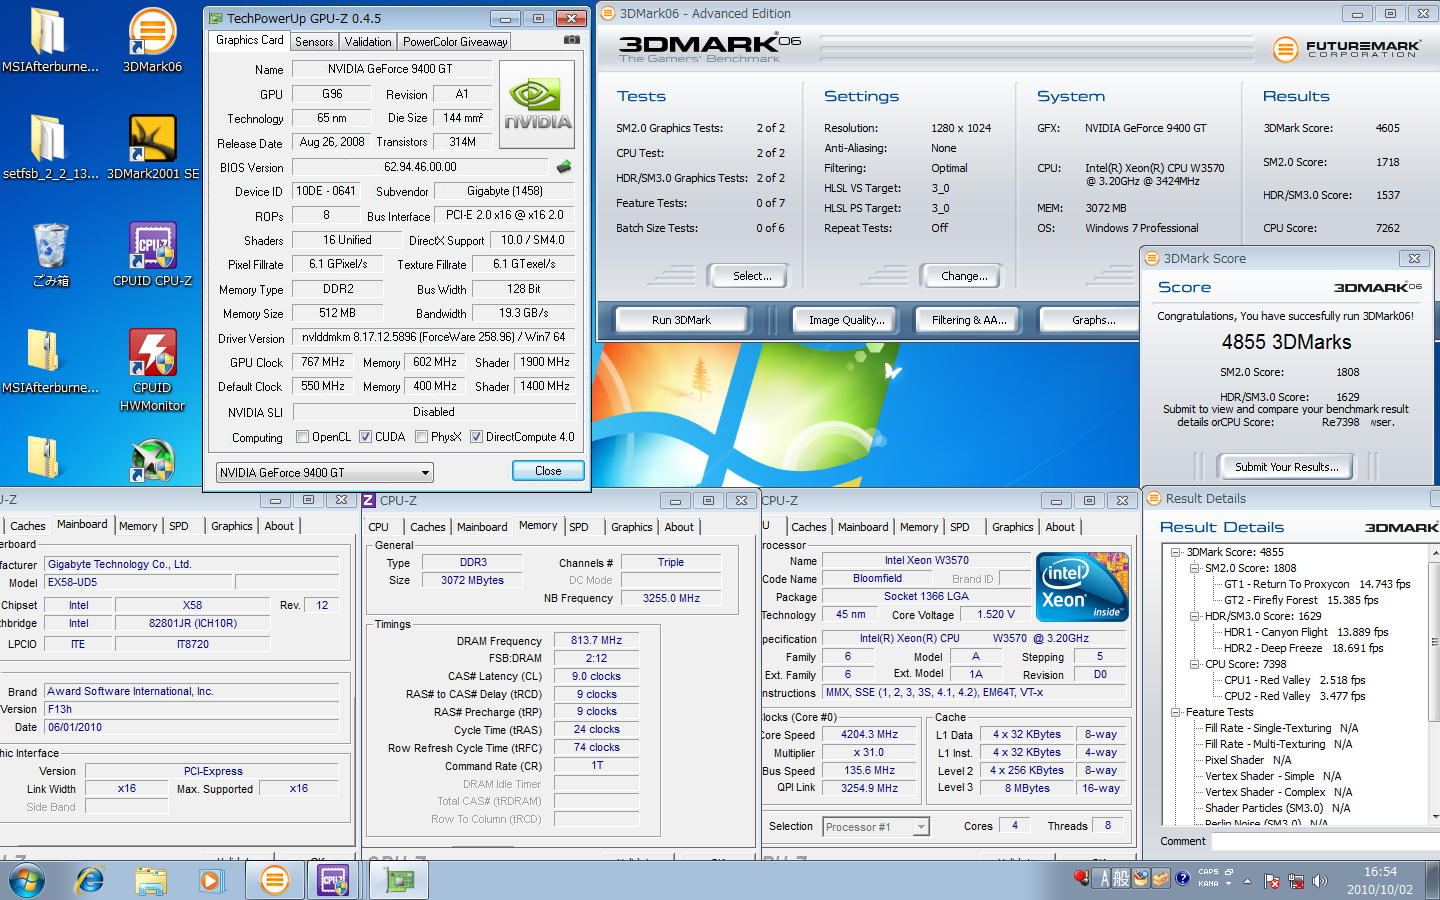
Task: Click the Select... button under Tests
Action: [x=752, y=276]
